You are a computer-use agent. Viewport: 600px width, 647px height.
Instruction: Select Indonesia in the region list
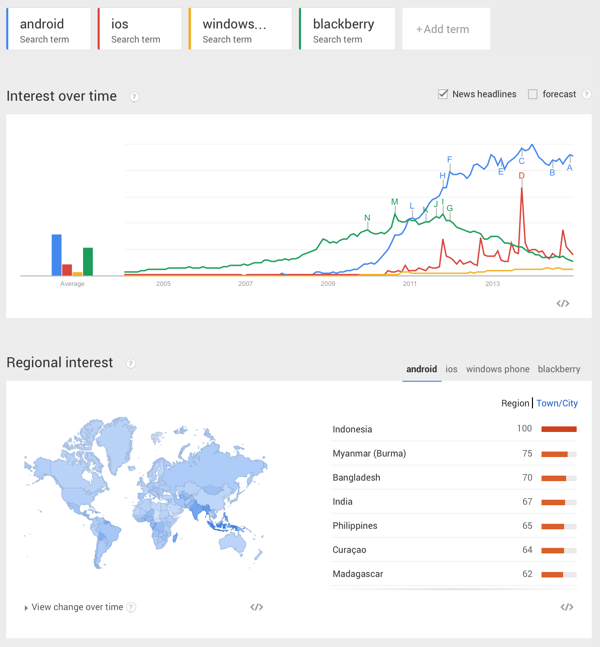(x=352, y=429)
